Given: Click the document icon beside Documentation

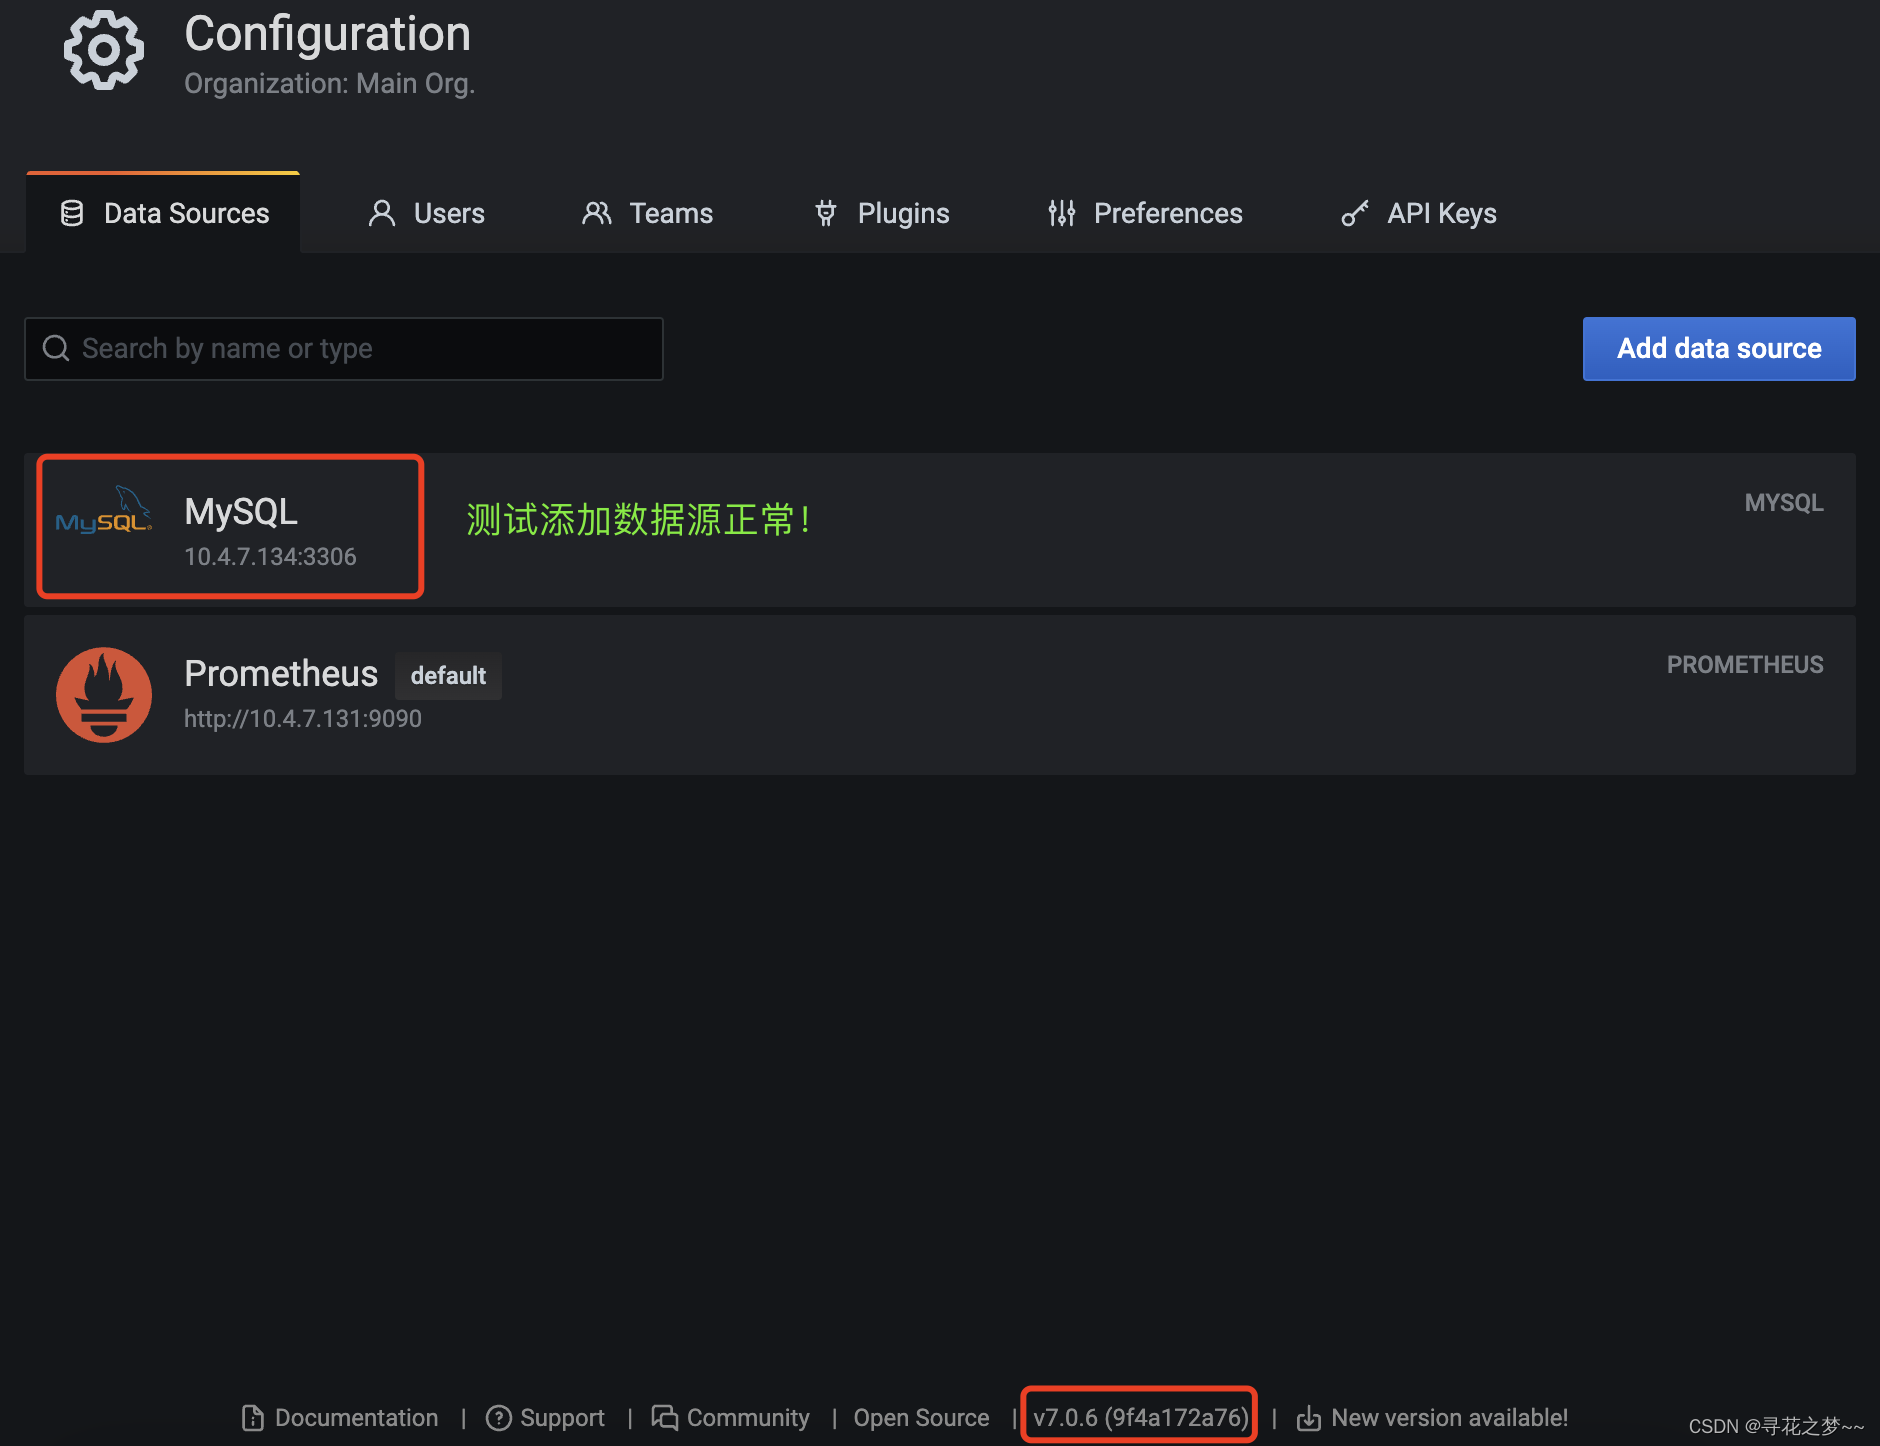Looking at the screenshot, I should (x=251, y=1418).
